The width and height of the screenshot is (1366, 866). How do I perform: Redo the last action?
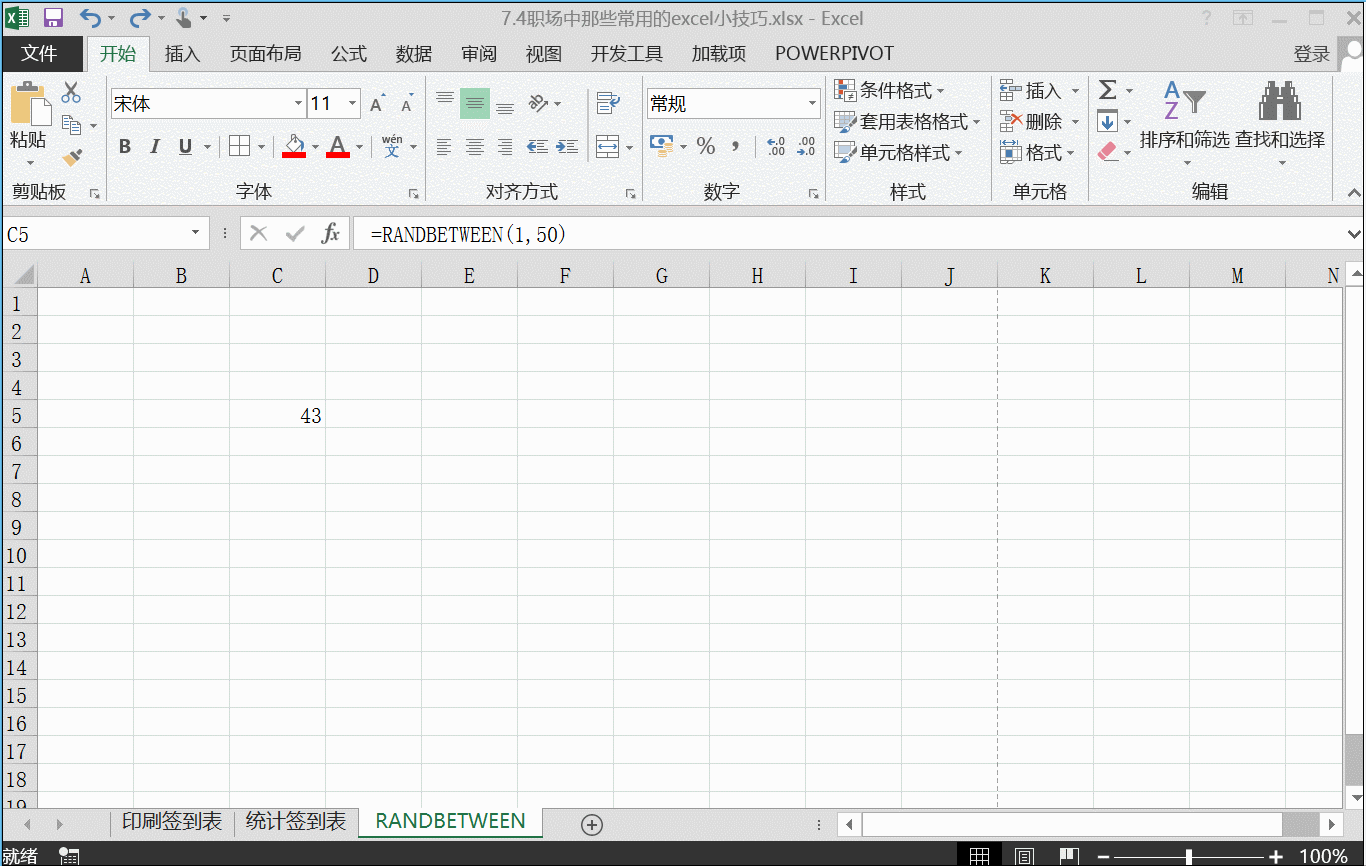pyautogui.click(x=140, y=18)
